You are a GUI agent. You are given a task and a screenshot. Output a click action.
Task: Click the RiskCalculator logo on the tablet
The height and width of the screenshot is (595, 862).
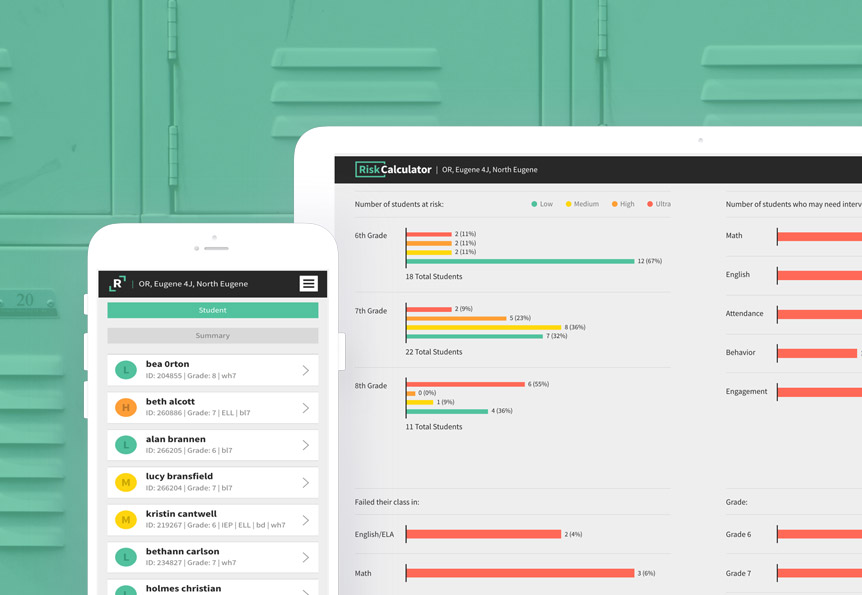[393, 169]
